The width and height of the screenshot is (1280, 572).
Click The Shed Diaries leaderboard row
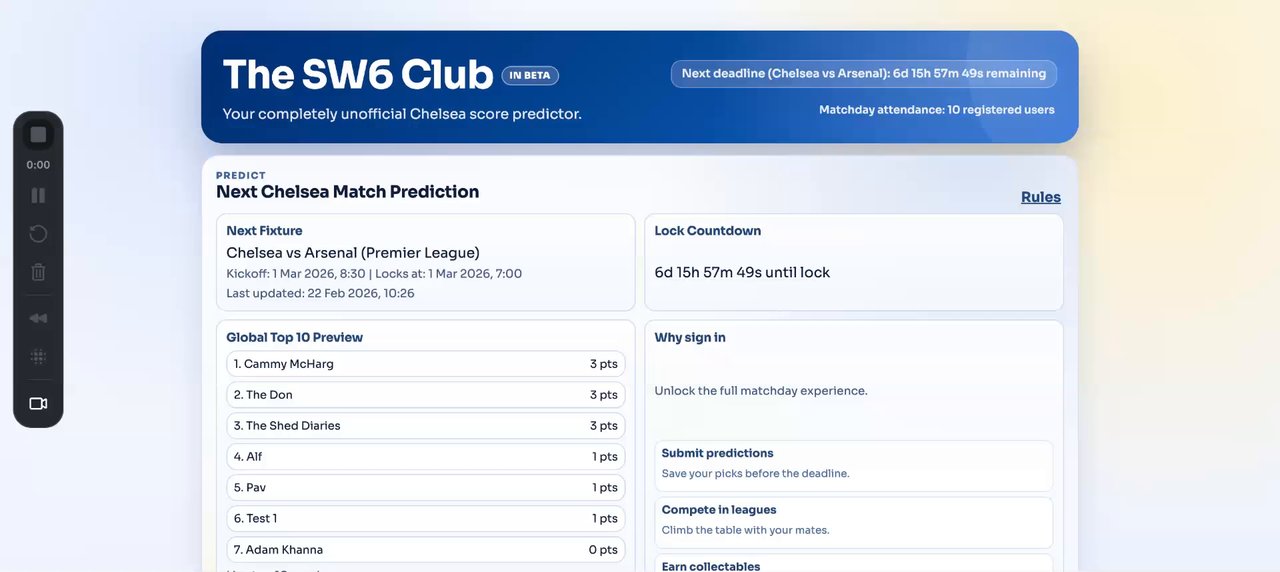[425, 426]
